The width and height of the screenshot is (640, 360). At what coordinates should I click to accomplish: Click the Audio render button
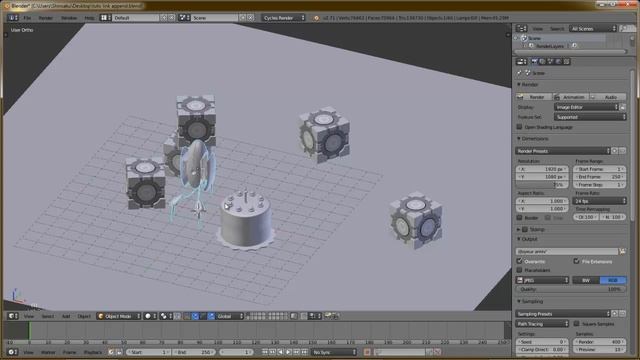click(608, 97)
